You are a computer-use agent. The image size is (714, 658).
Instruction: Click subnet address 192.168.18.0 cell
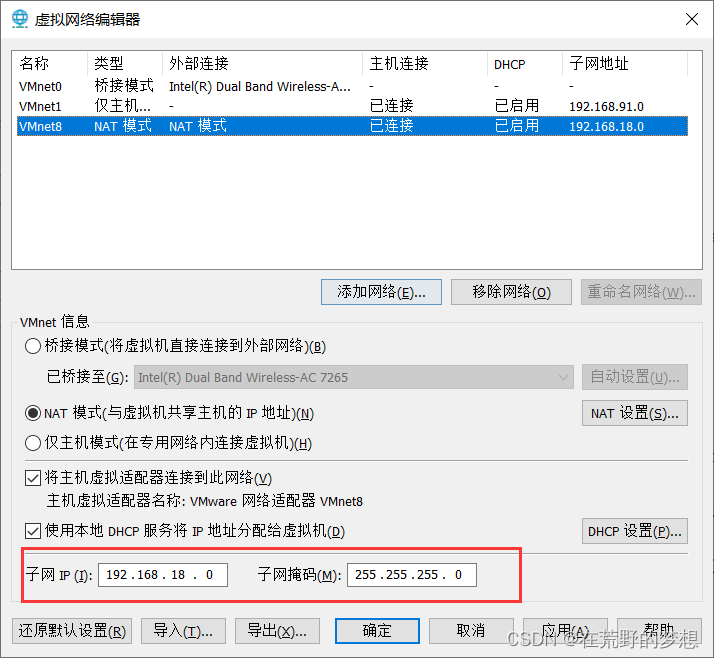click(607, 127)
